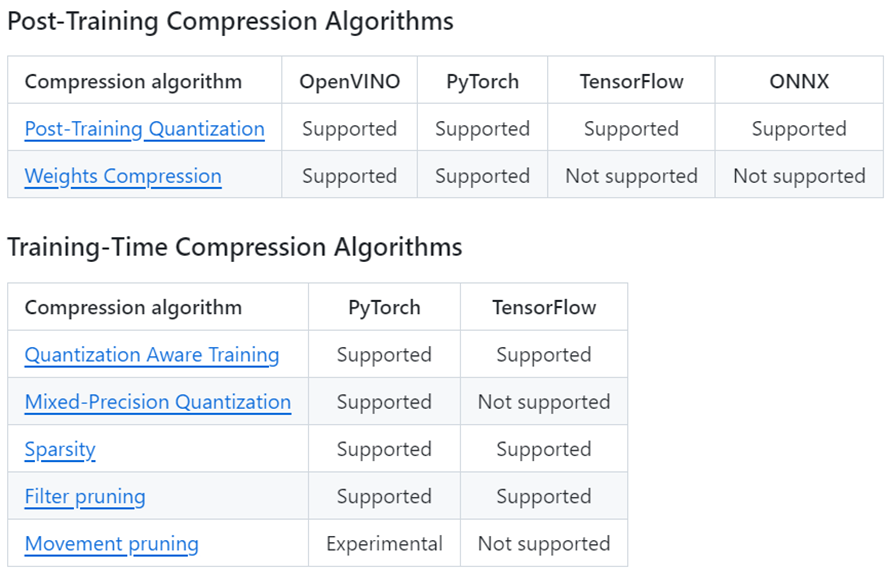This screenshot has width=887, height=571.
Task: Open the Filter pruning link
Action: tap(85, 496)
